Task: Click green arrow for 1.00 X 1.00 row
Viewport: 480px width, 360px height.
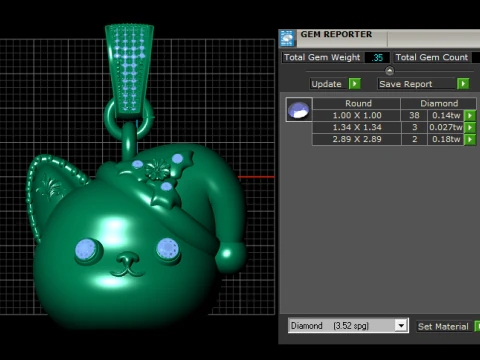Action: (470, 115)
